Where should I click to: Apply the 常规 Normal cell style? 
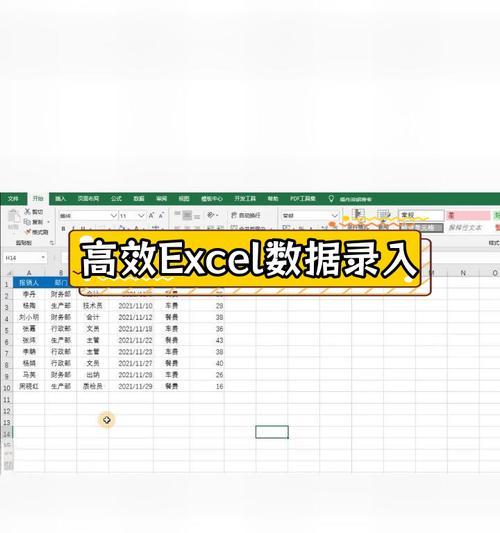pyautogui.click(x=421, y=215)
